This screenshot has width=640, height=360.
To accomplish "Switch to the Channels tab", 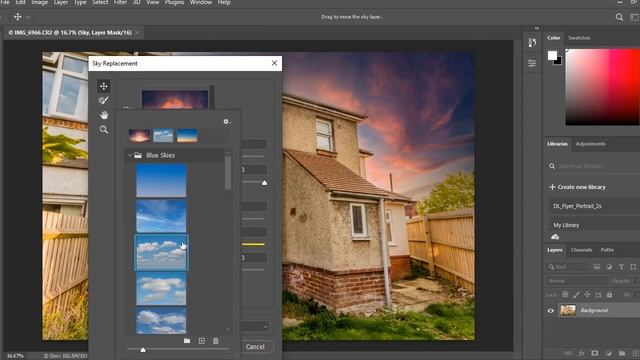I will [x=581, y=250].
